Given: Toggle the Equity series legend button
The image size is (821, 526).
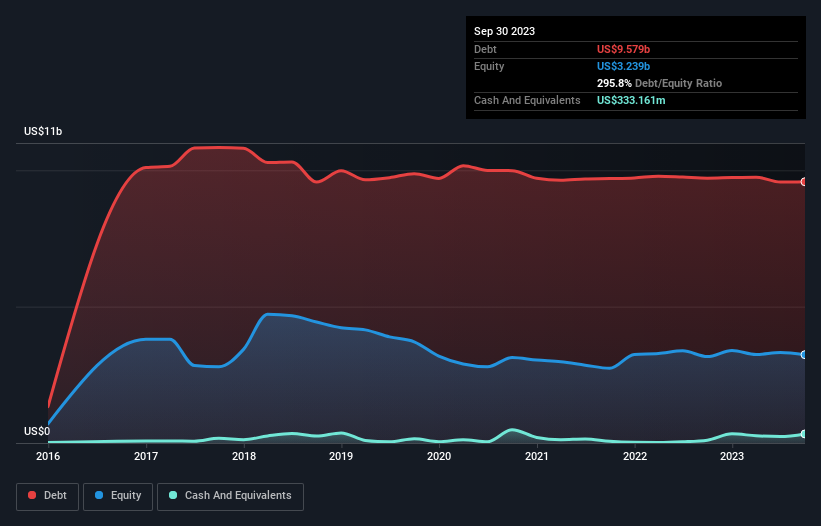Looking at the screenshot, I should click(118, 496).
